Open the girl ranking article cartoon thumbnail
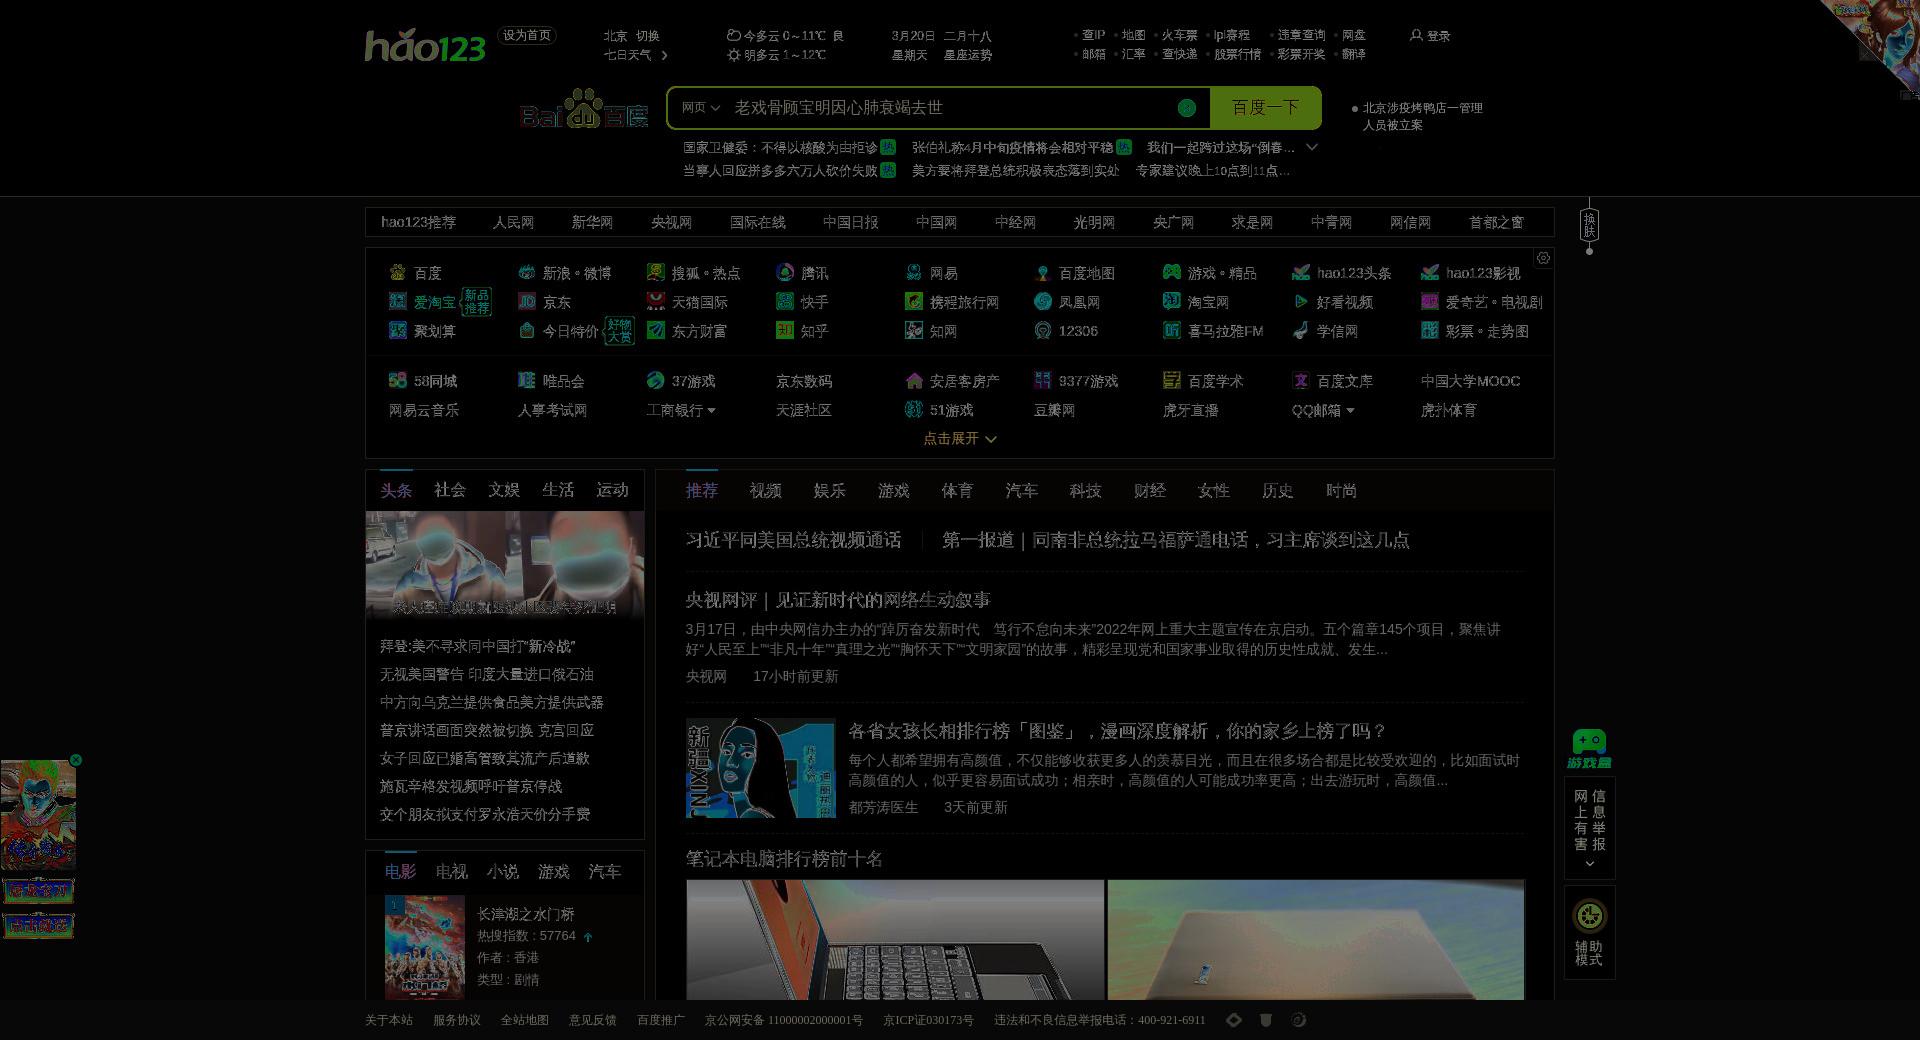The width and height of the screenshot is (1920, 1040). click(760, 768)
